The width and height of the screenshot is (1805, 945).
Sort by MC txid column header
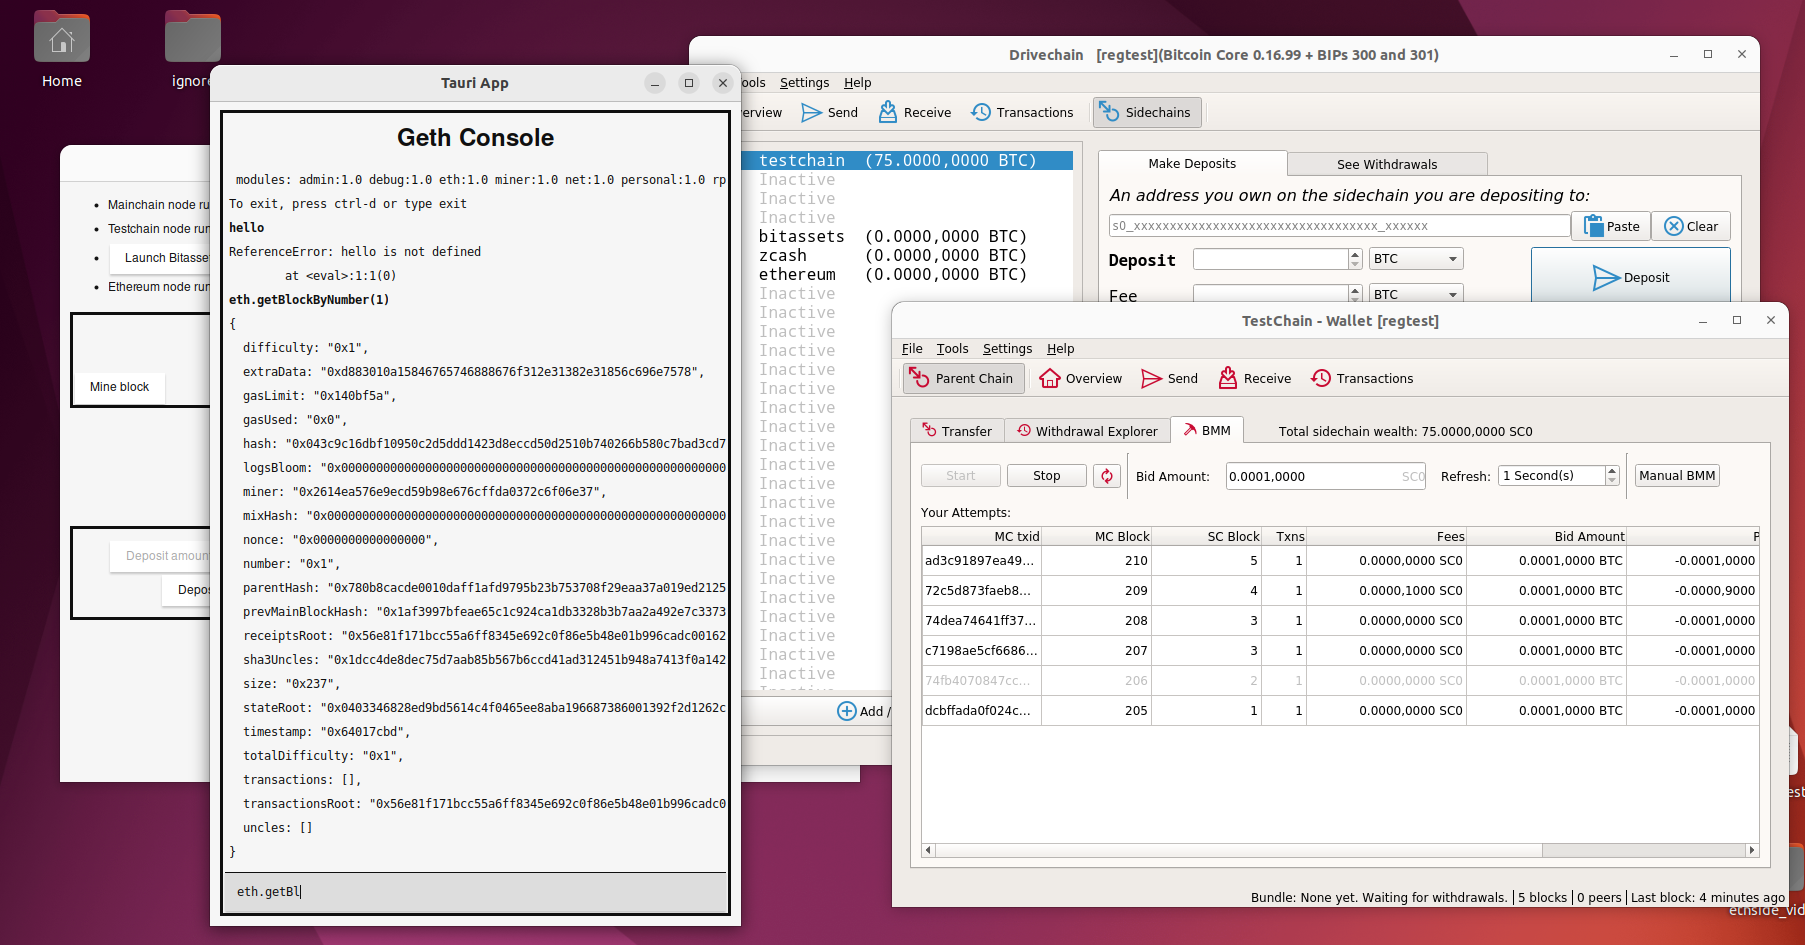point(982,536)
